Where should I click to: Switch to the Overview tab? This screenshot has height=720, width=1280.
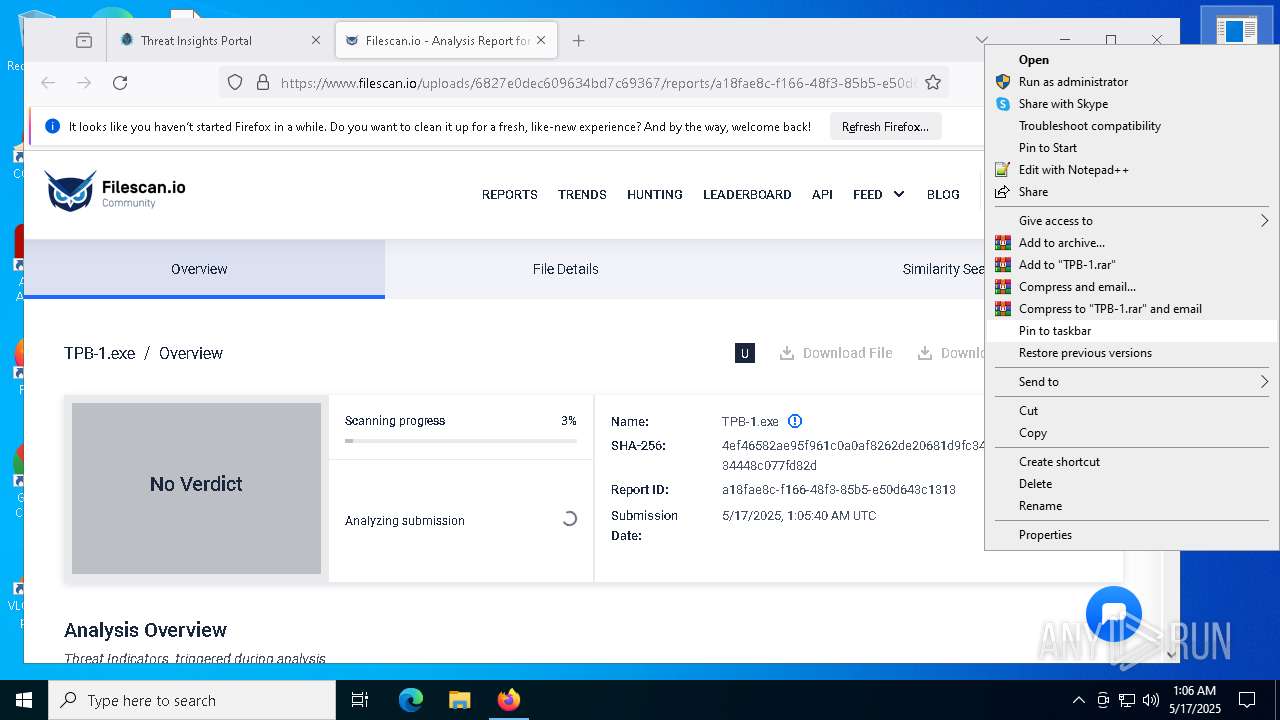click(x=204, y=269)
